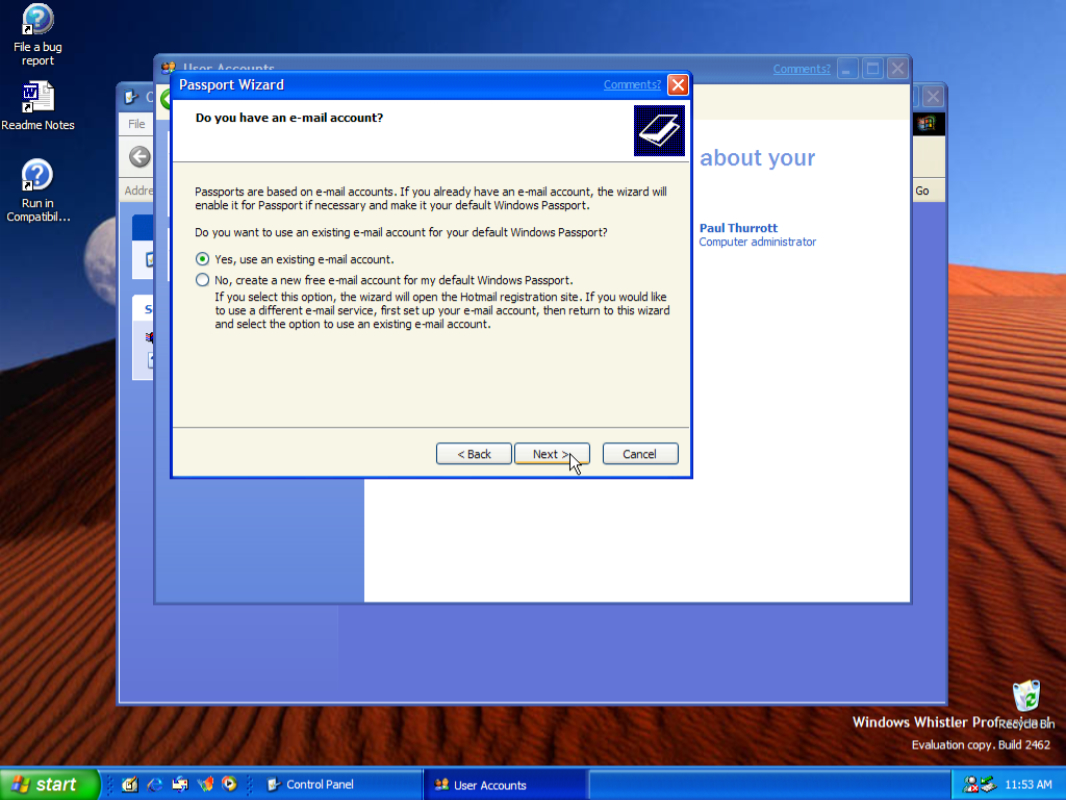Click the system tray network icon
This screenshot has width=1066, height=800.
[978, 785]
